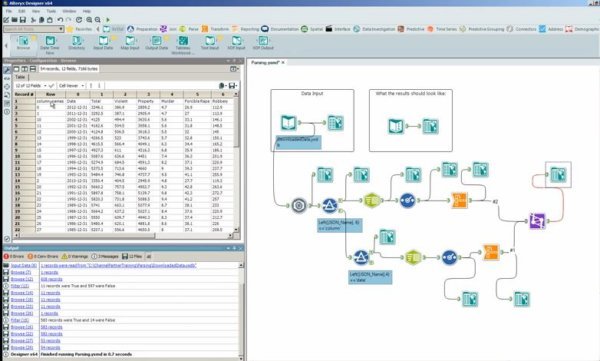600x361 pixels.
Task: Click the undo icon in the toolbar
Action: coord(60,20)
